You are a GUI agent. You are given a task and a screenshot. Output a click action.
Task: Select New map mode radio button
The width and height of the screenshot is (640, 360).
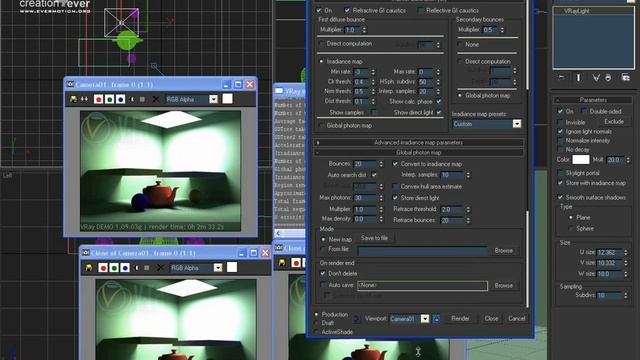coord(323,240)
